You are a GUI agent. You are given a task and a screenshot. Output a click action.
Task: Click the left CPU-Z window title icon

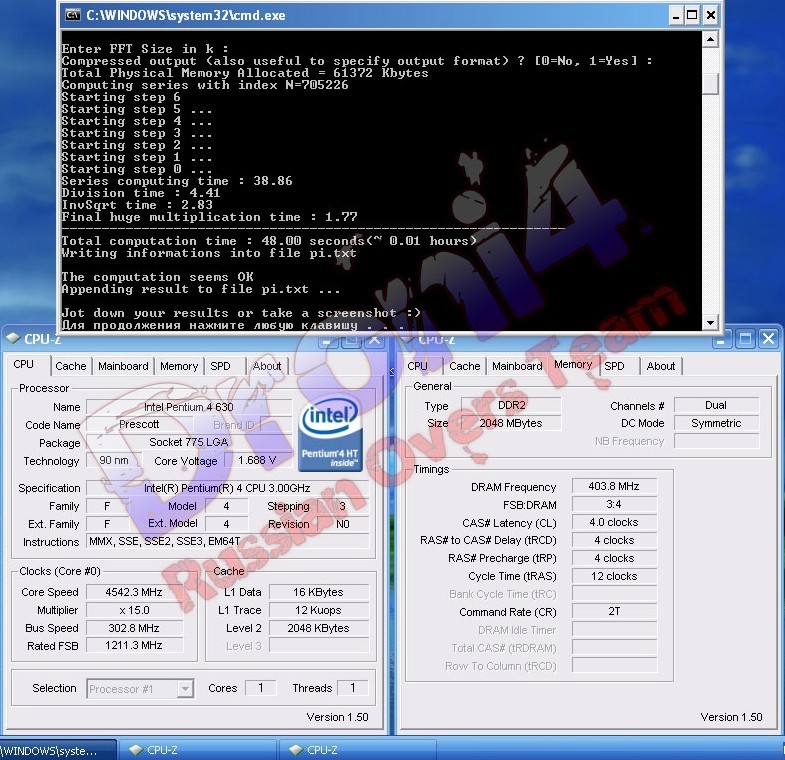(14, 338)
